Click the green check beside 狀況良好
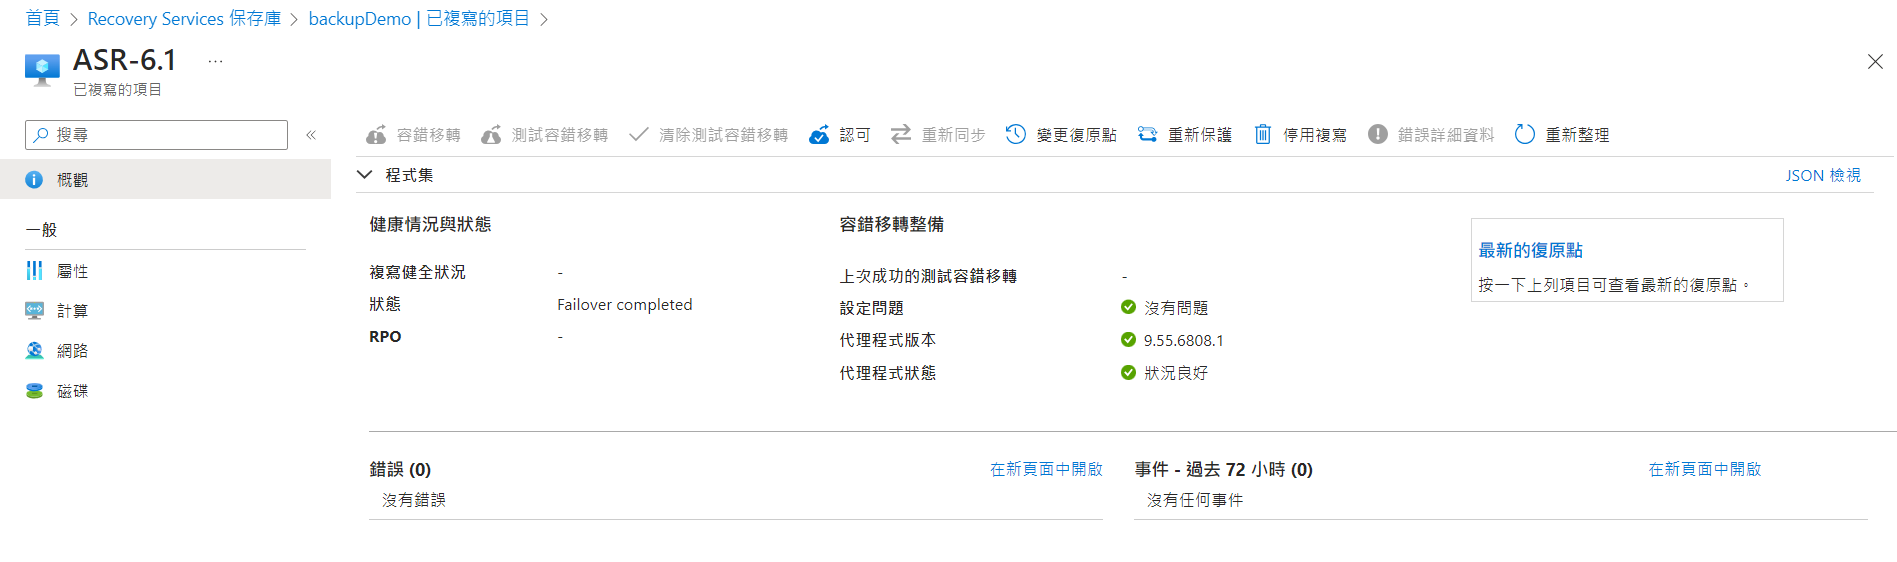1897x562 pixels. pos(1128,372)
